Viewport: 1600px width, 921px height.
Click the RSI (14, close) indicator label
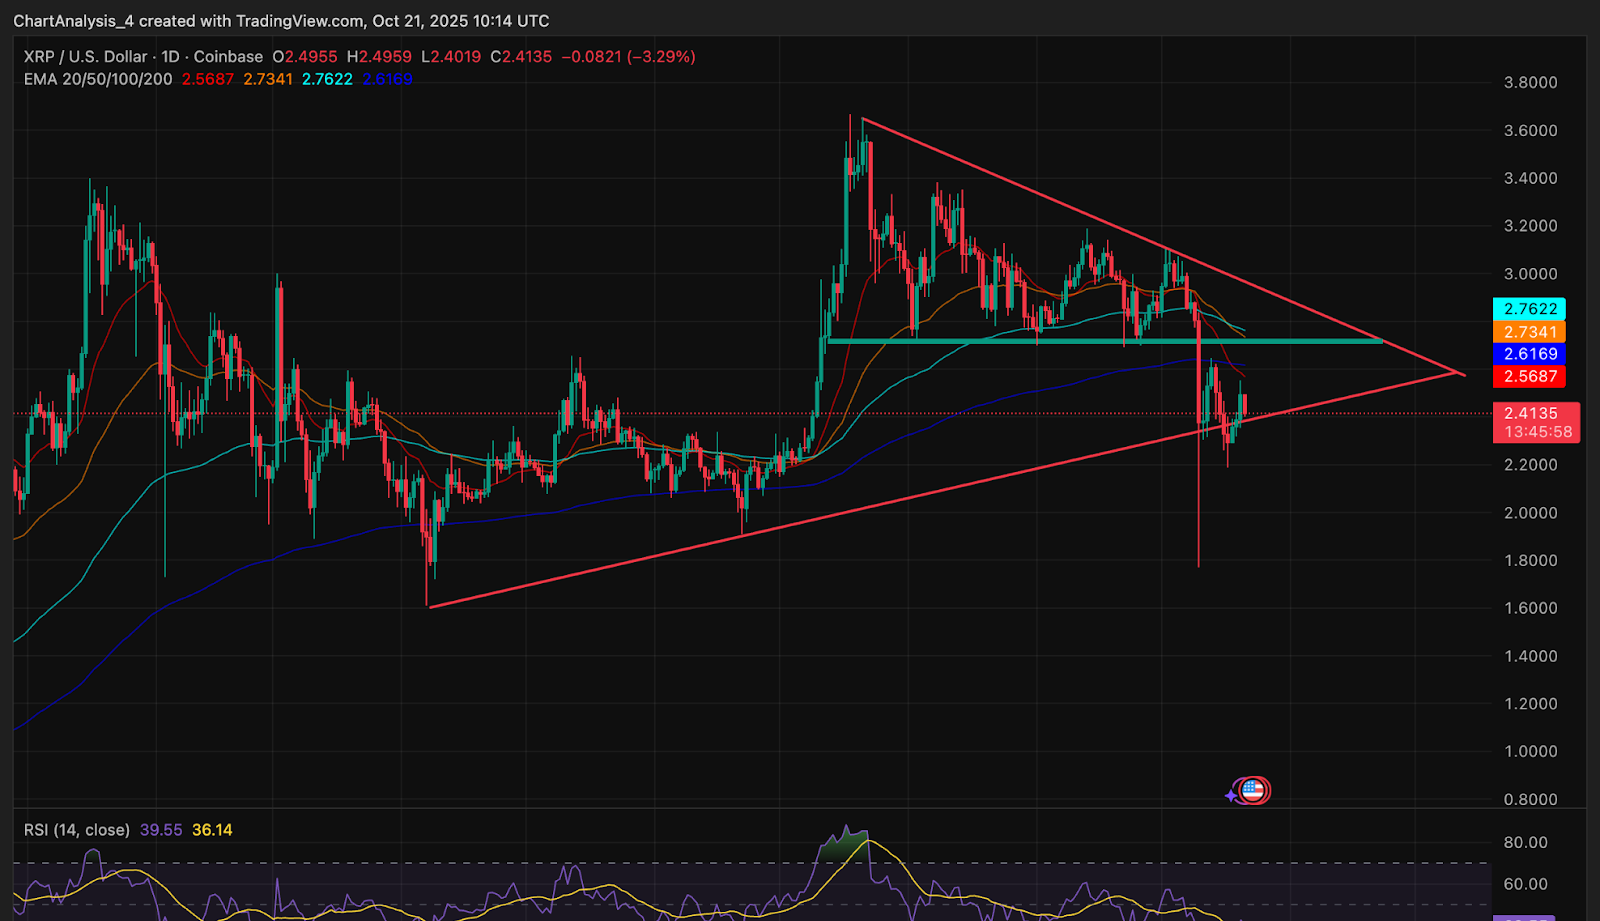[77, 830]
